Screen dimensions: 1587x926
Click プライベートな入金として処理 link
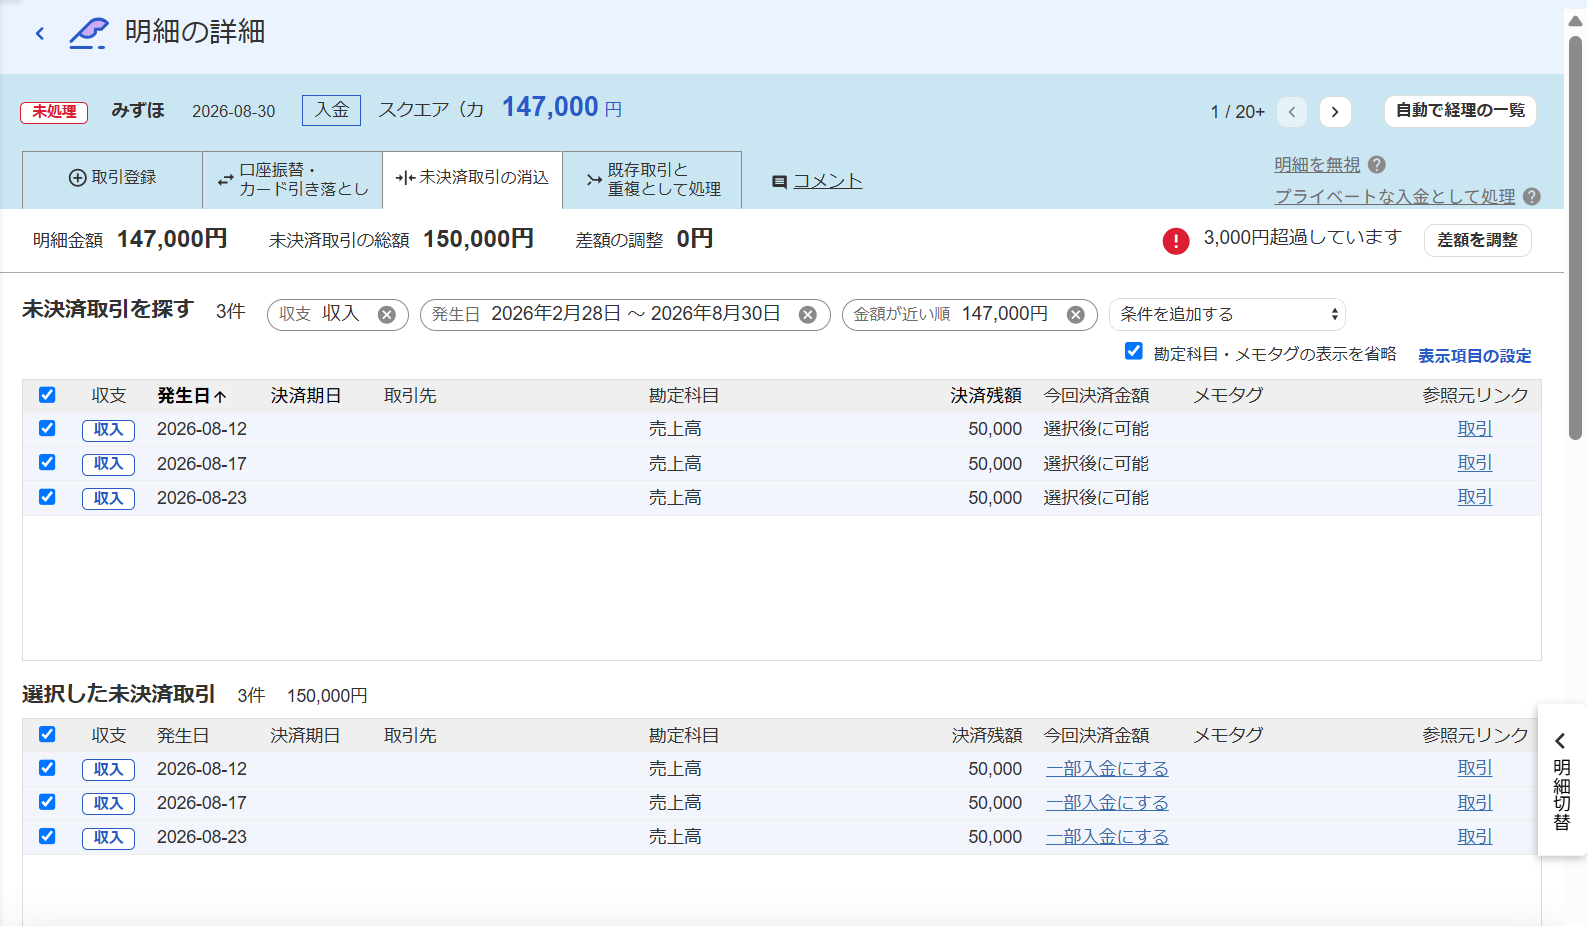coord(1394,197)
